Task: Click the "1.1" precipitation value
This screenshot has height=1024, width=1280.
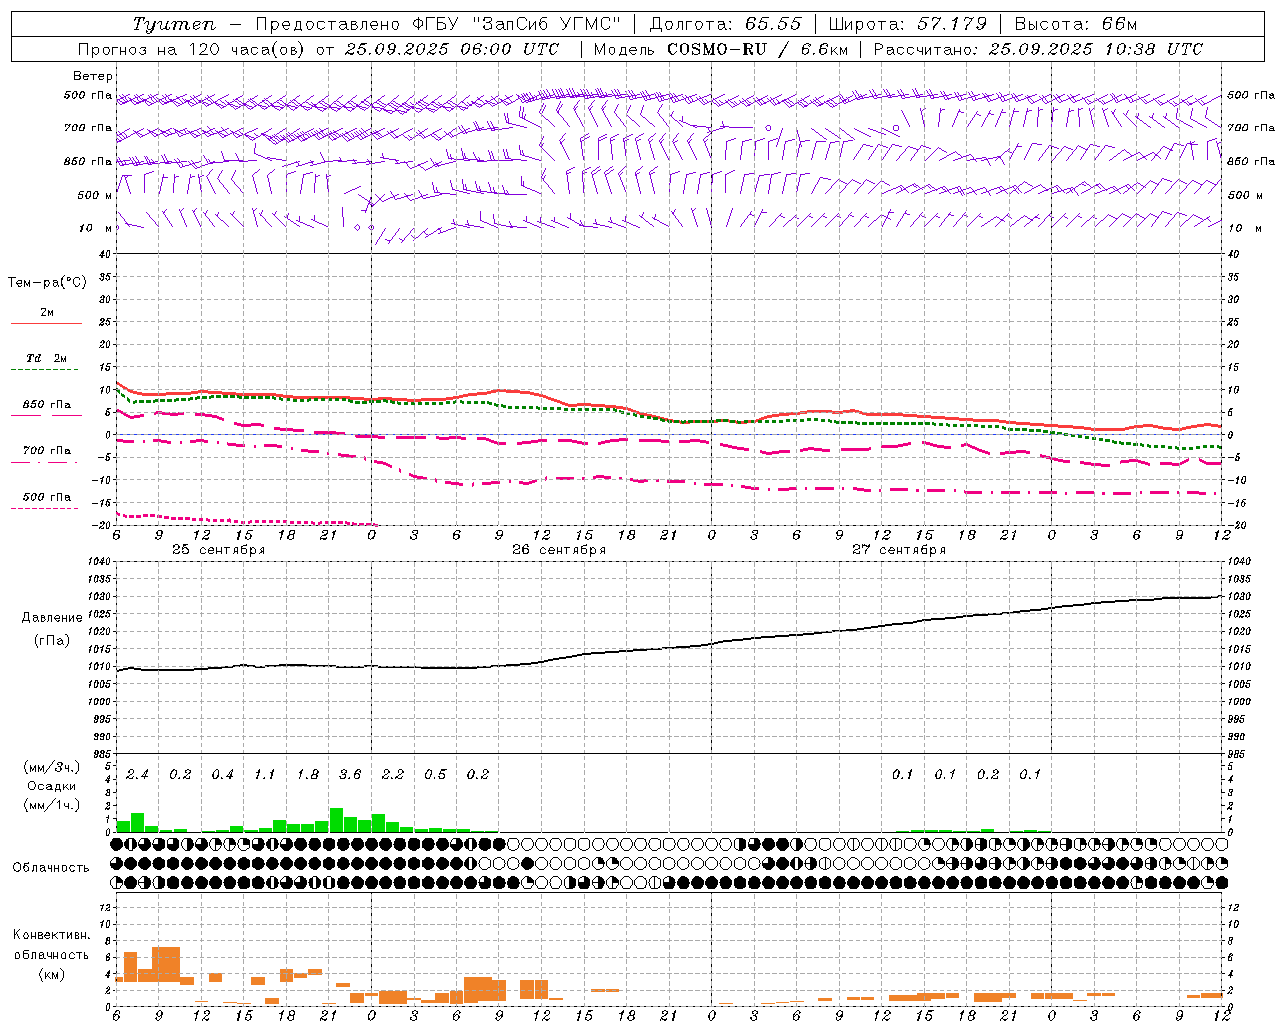Action: pyautogui.click(x=264, y=775)
